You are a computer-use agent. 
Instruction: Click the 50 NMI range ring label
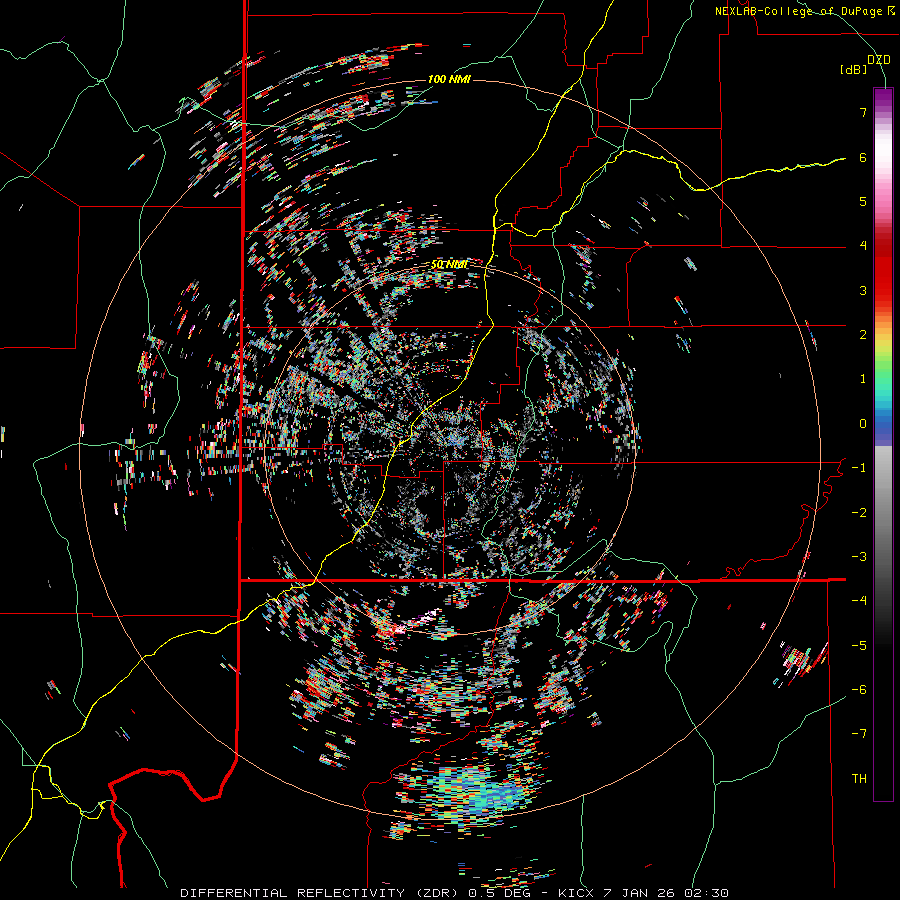pos(449,265)
